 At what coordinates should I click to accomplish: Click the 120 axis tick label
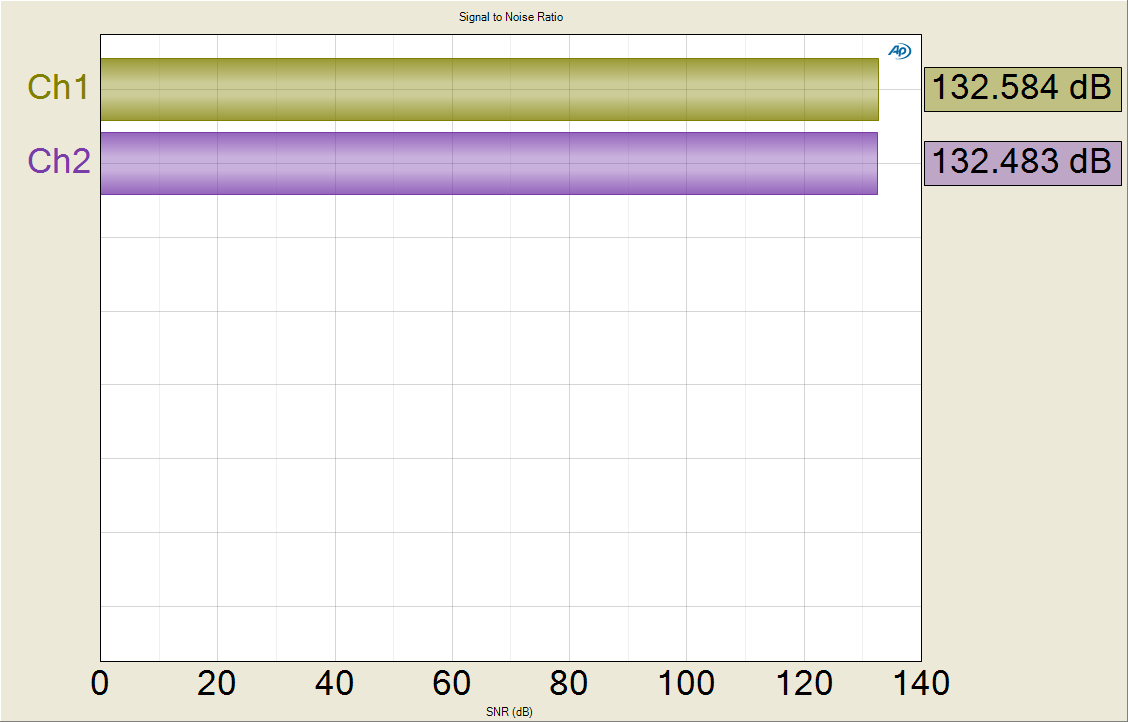(x=804, y=683)
